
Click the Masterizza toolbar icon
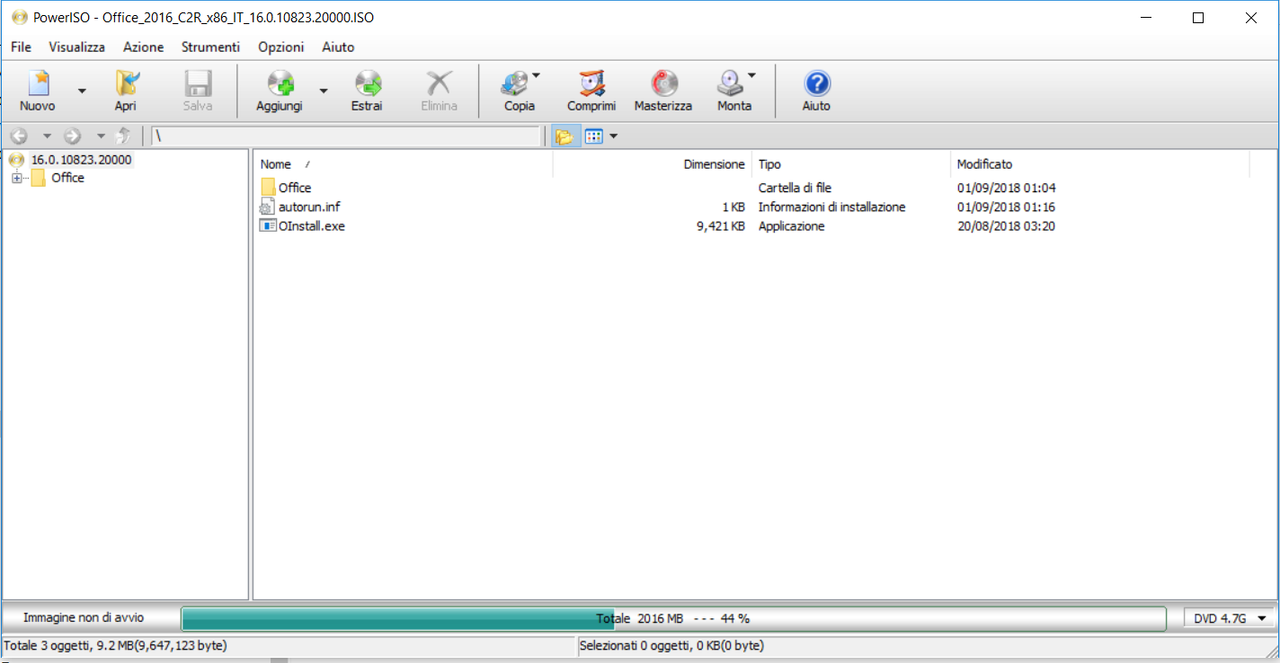coord(663,84)
